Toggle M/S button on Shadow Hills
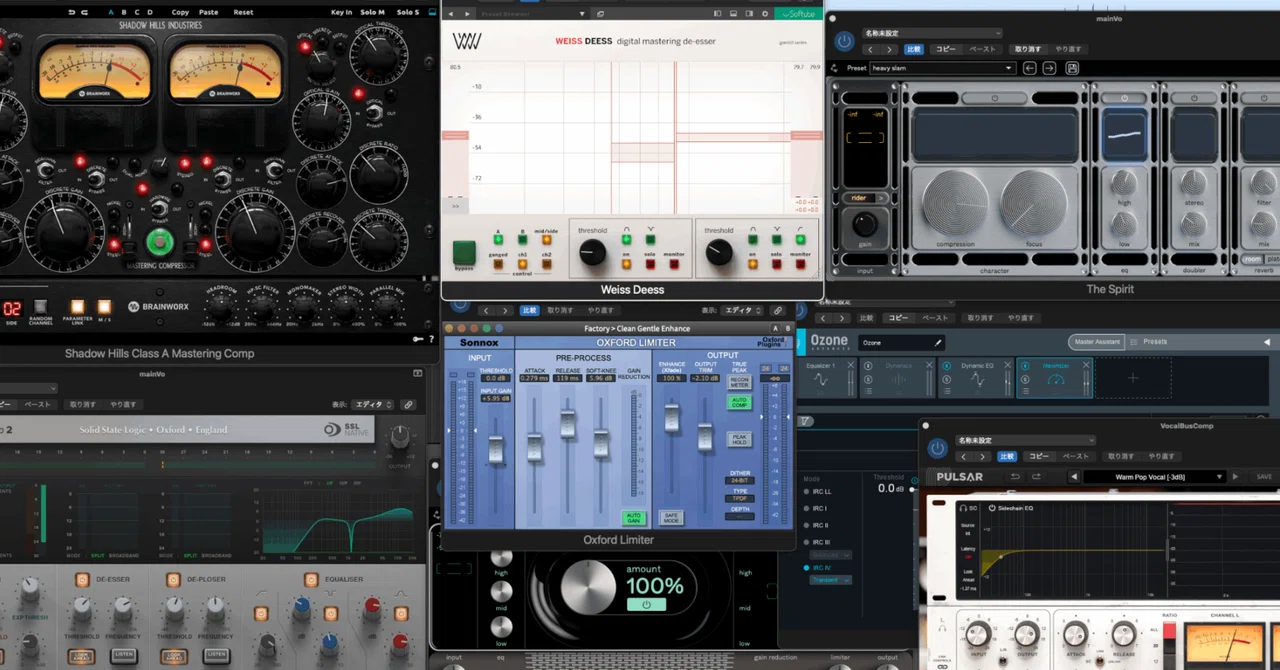This screenshot has width=1280, height=670. coord(104,306)
